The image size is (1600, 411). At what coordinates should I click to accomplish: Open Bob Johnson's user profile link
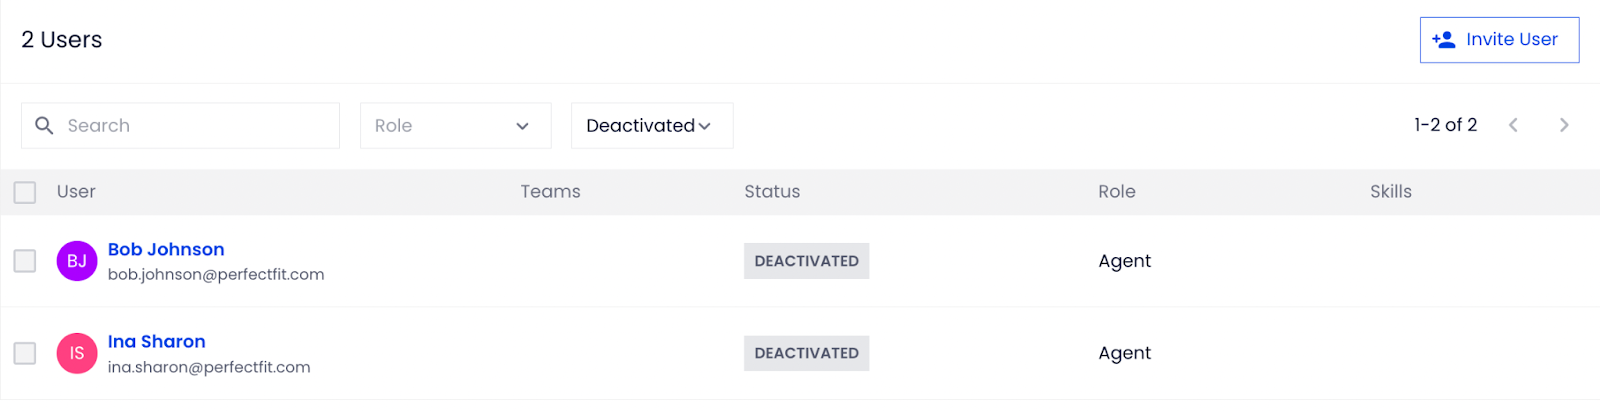[x=166, y=249]
